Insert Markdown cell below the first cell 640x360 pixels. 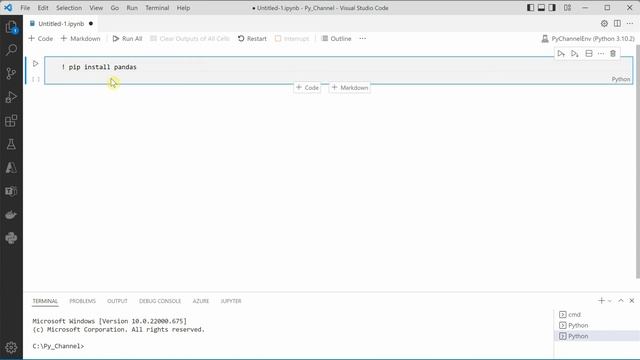350,88
